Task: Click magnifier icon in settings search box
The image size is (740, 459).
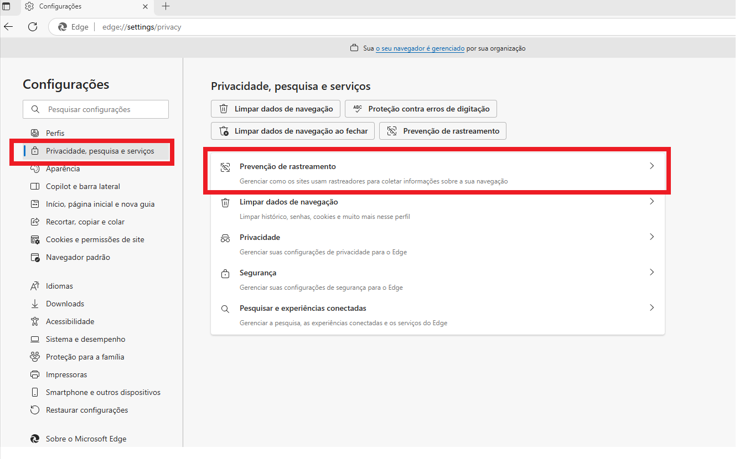Action: 35,109
